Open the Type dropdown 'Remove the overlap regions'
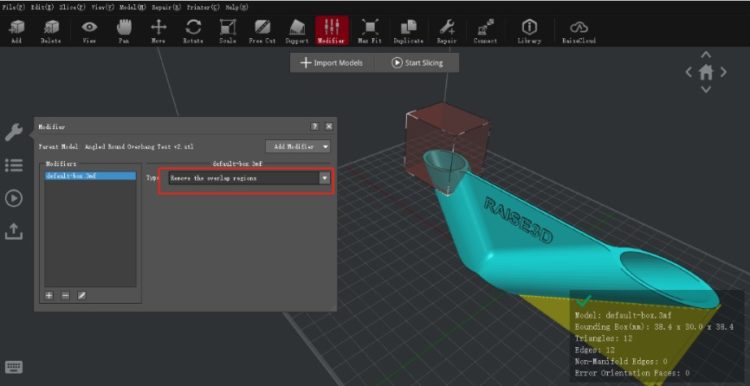This screenshot has width=750, height=386. (x=249, y=178)
